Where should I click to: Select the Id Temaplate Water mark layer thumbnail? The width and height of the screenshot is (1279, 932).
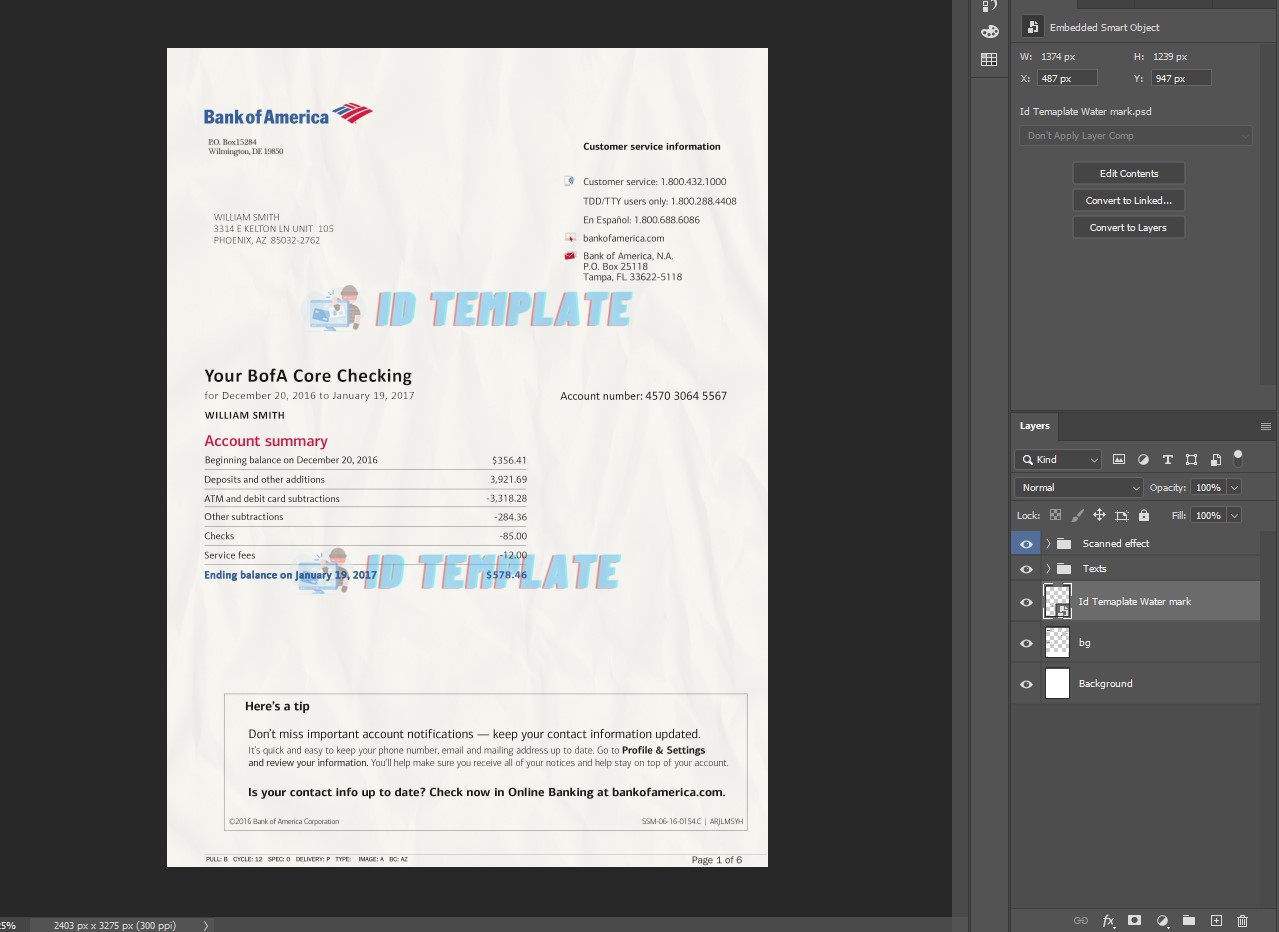1057,602
